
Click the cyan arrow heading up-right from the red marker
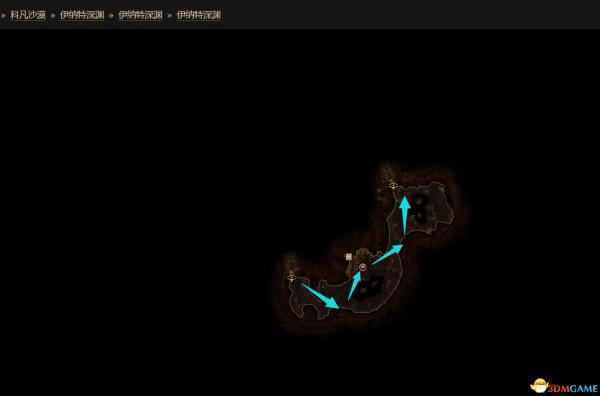pyautogui.click(x=387, y=254)
